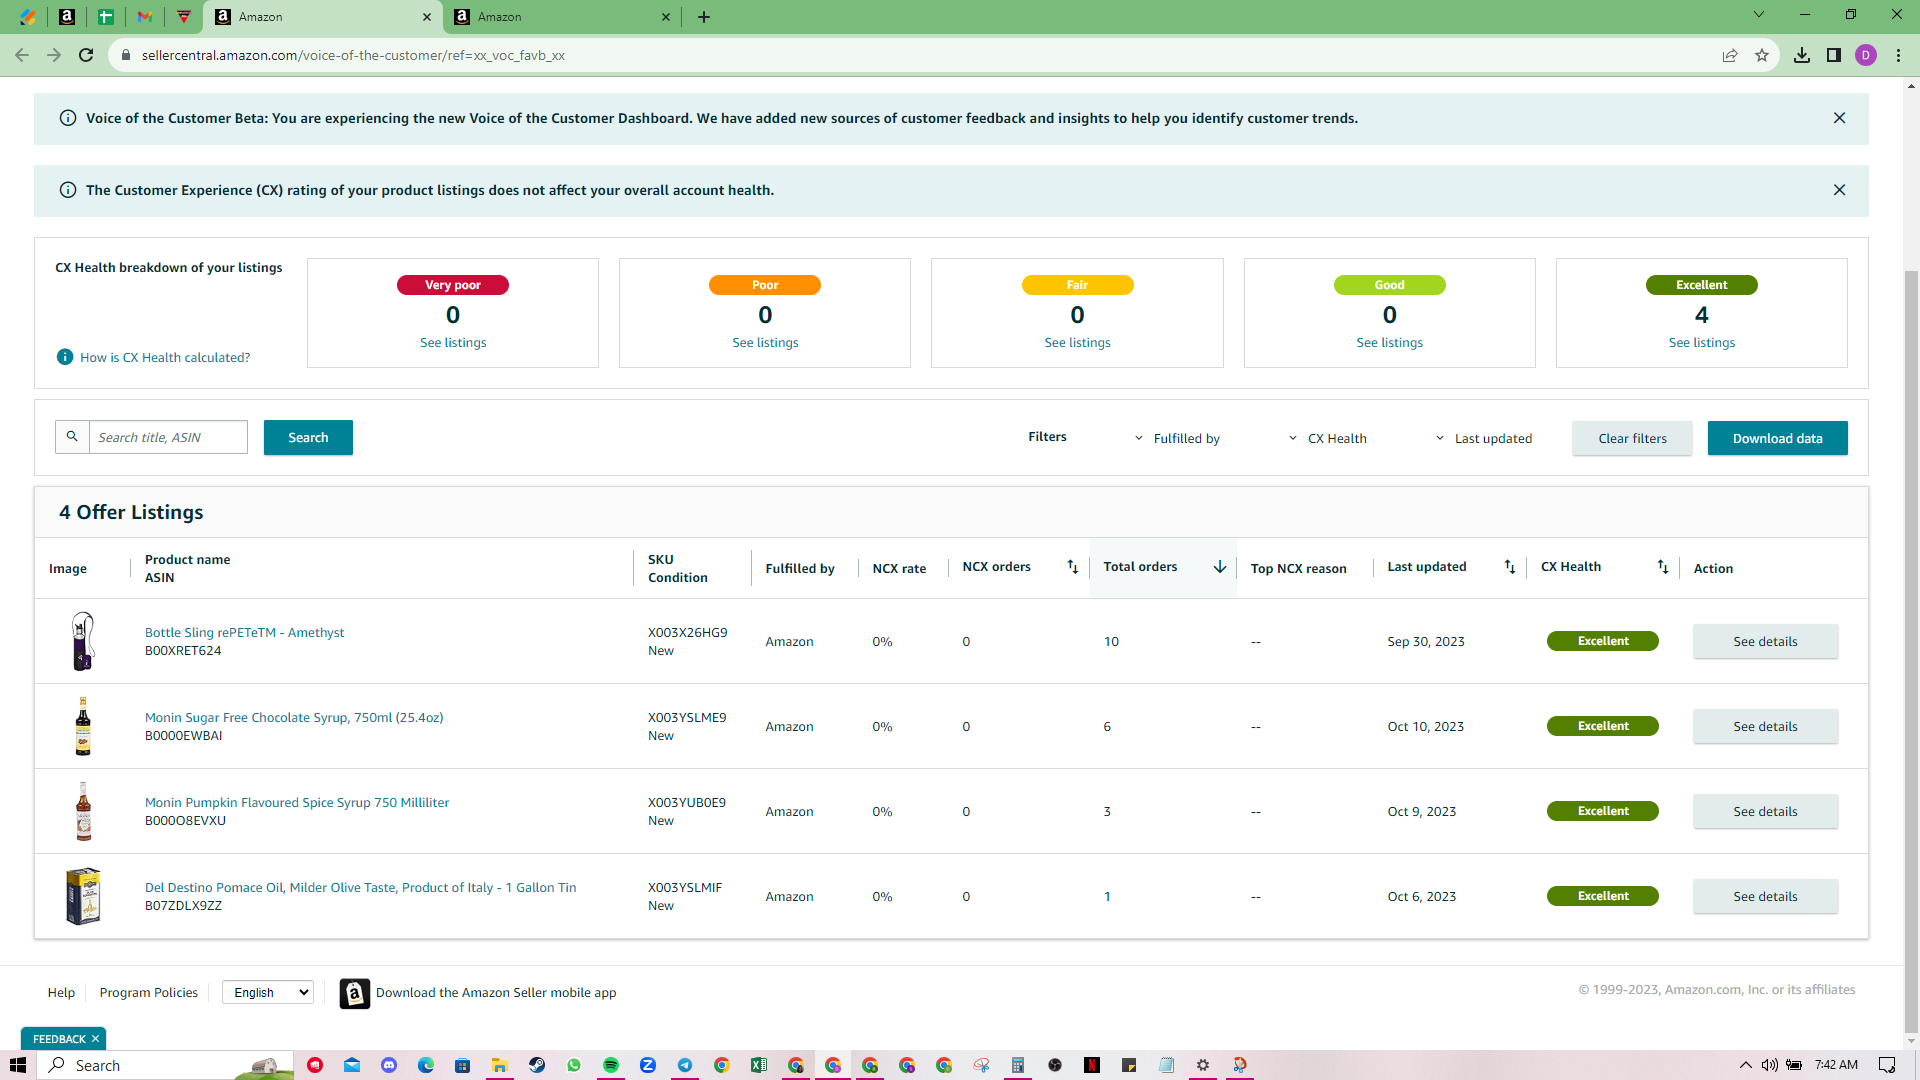Open the CX Health filter dropdown
Screen dimensions: 1920x1080
1327,438
